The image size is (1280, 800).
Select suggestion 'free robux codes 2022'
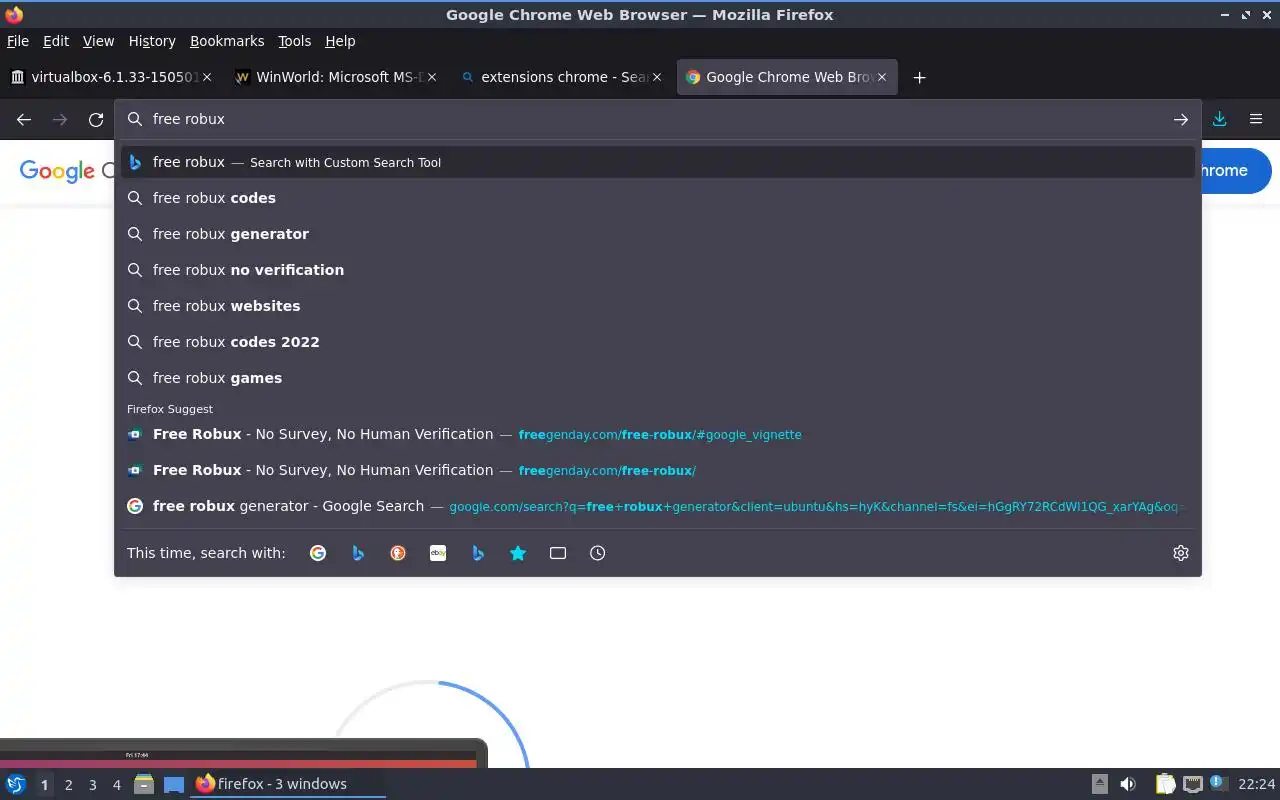[658, 342]
